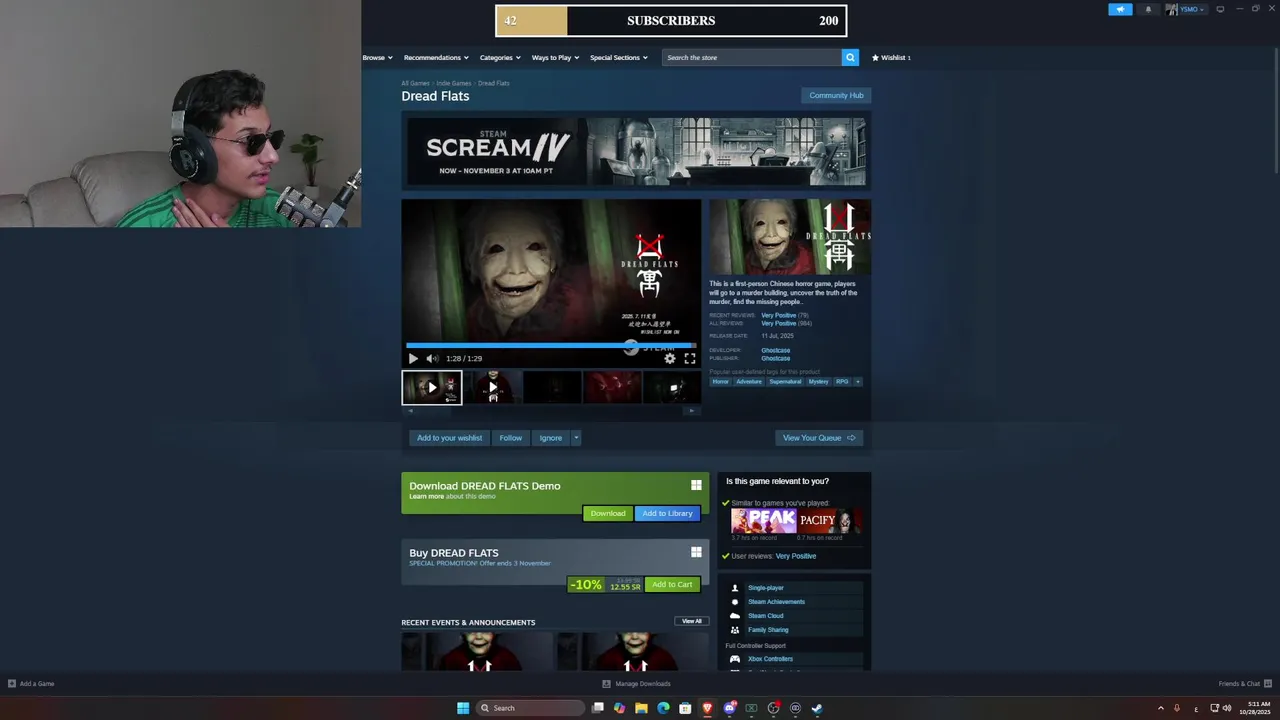Open the last visible screenshot thumbnail
Viewport: 1280px width, 720px height.
[672, 387]
